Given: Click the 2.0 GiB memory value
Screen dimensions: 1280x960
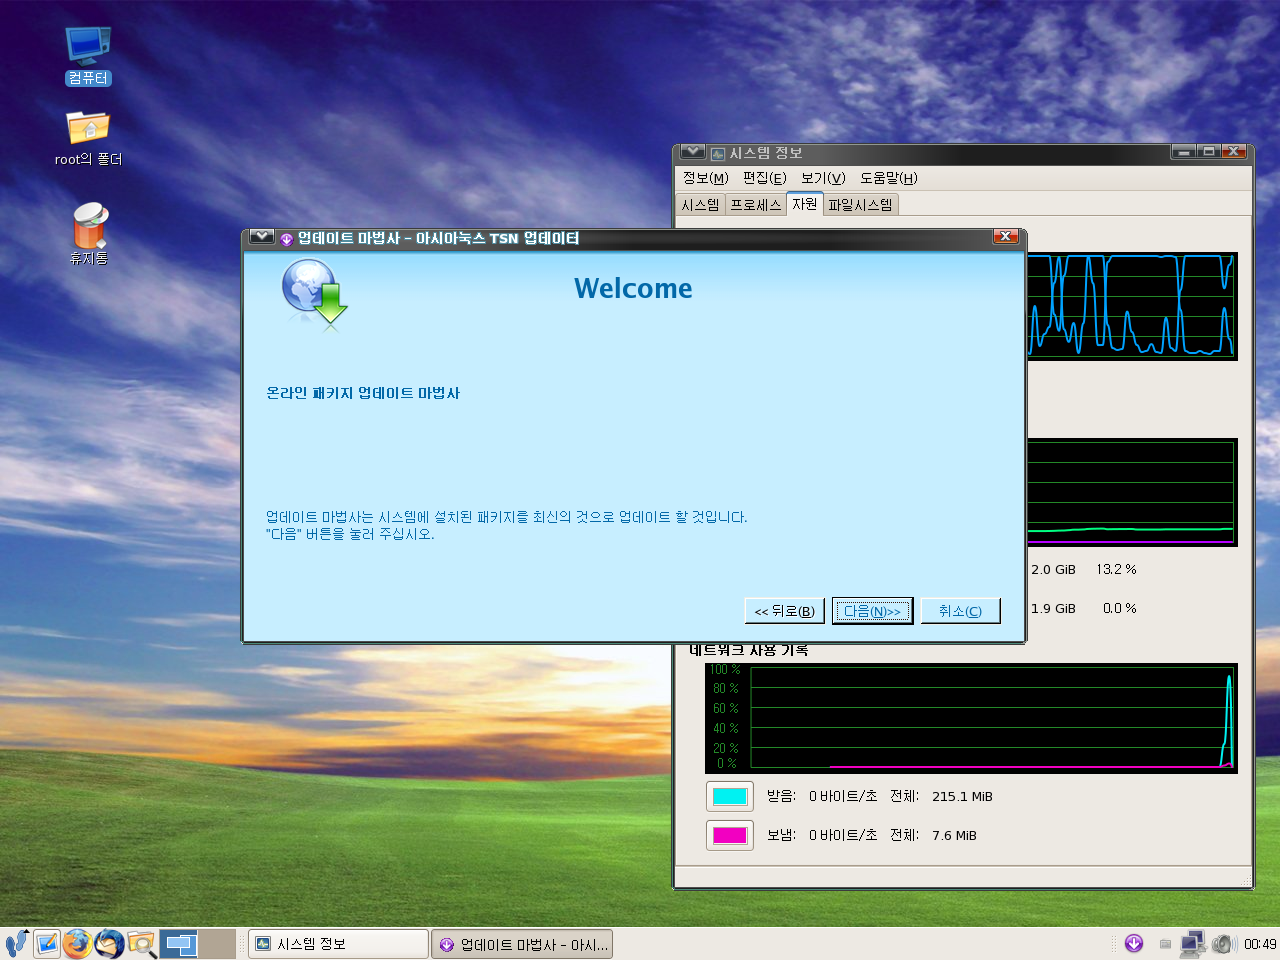Looking at the screenshot, I should 1053,569.
